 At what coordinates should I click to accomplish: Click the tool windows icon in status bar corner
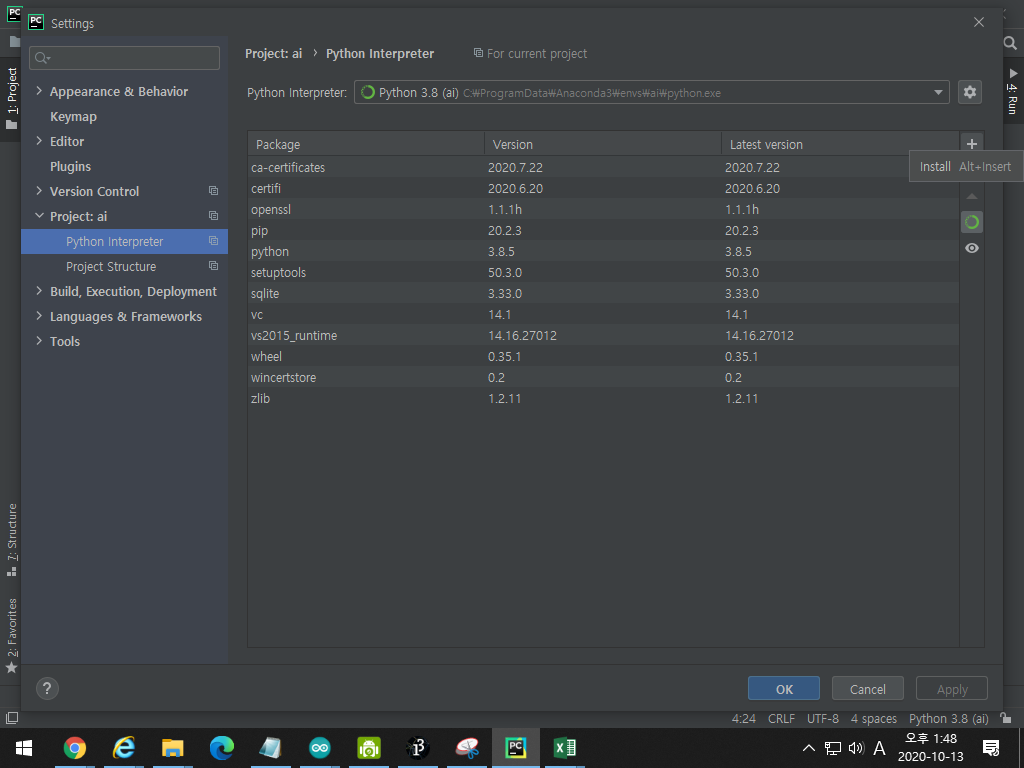[x=11, y=718]
